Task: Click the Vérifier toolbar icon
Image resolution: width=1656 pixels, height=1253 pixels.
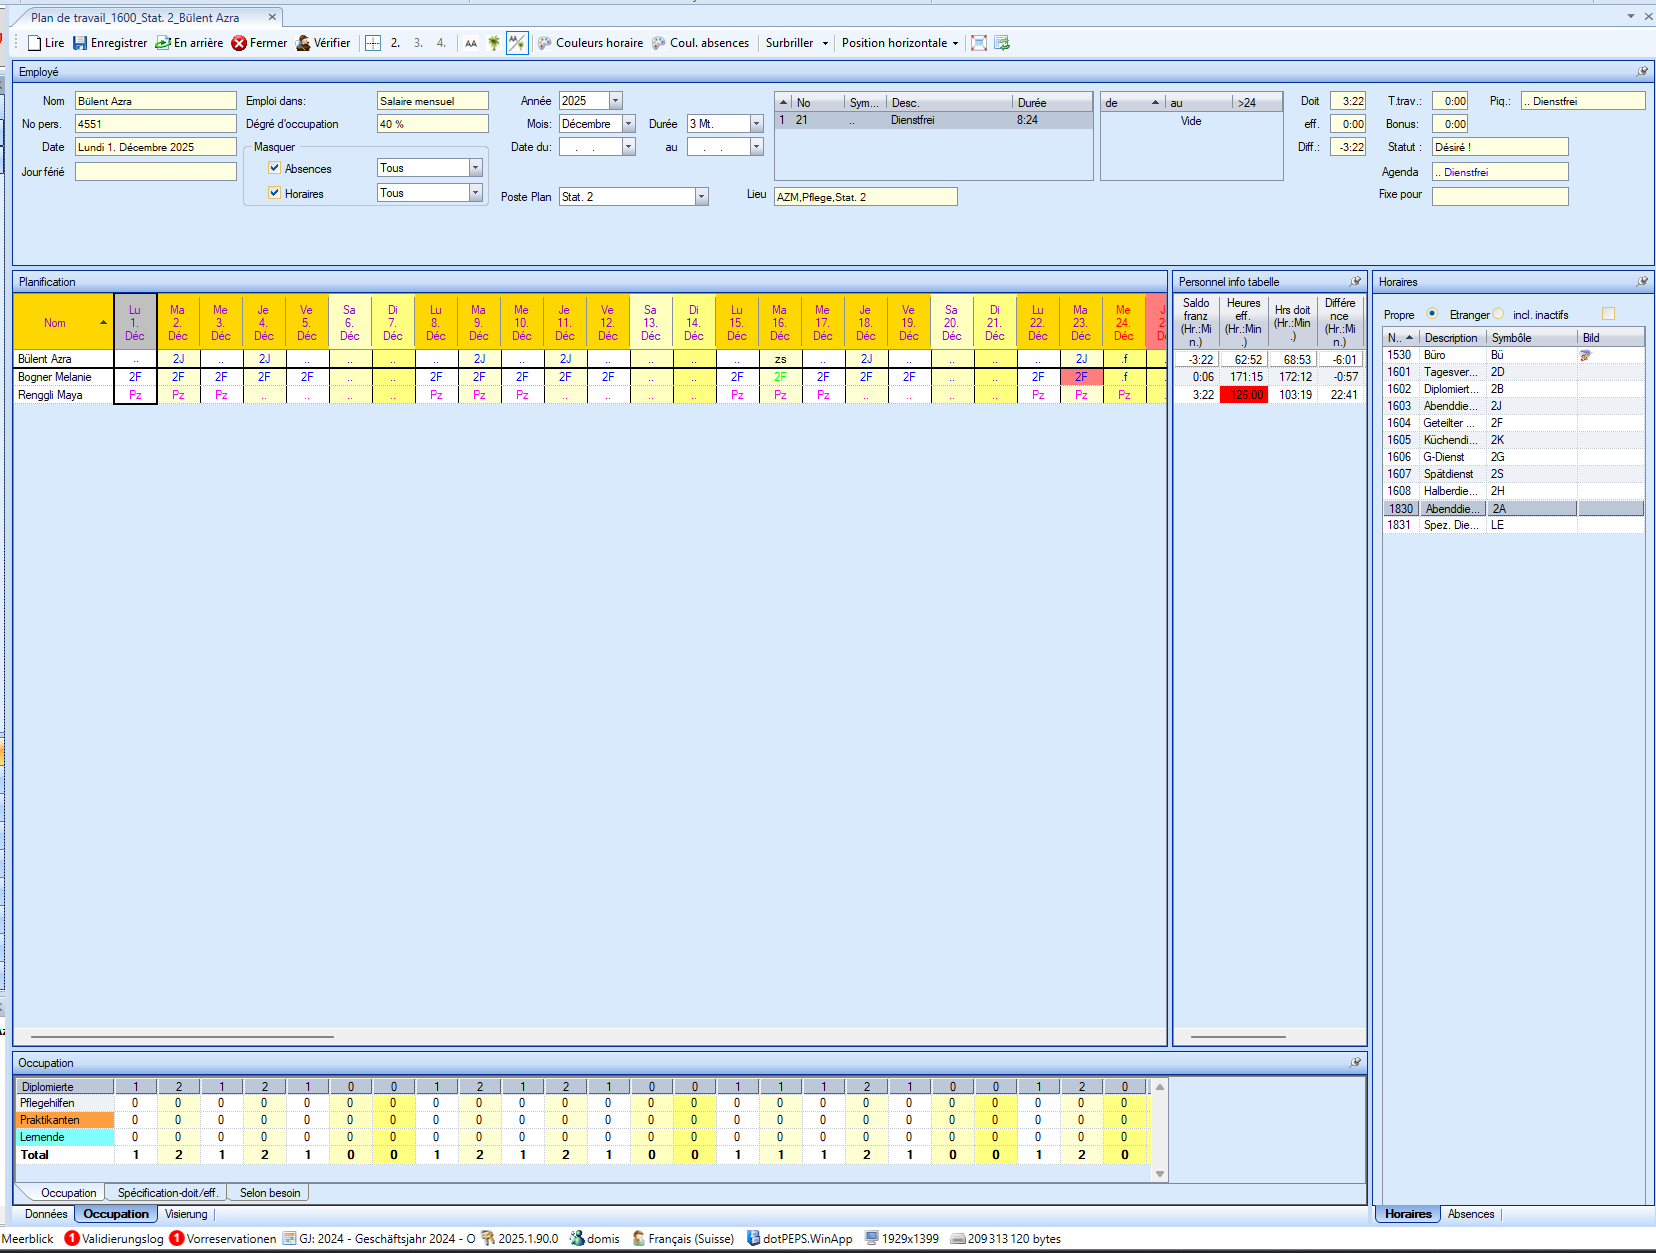Action: coord(303,43)
